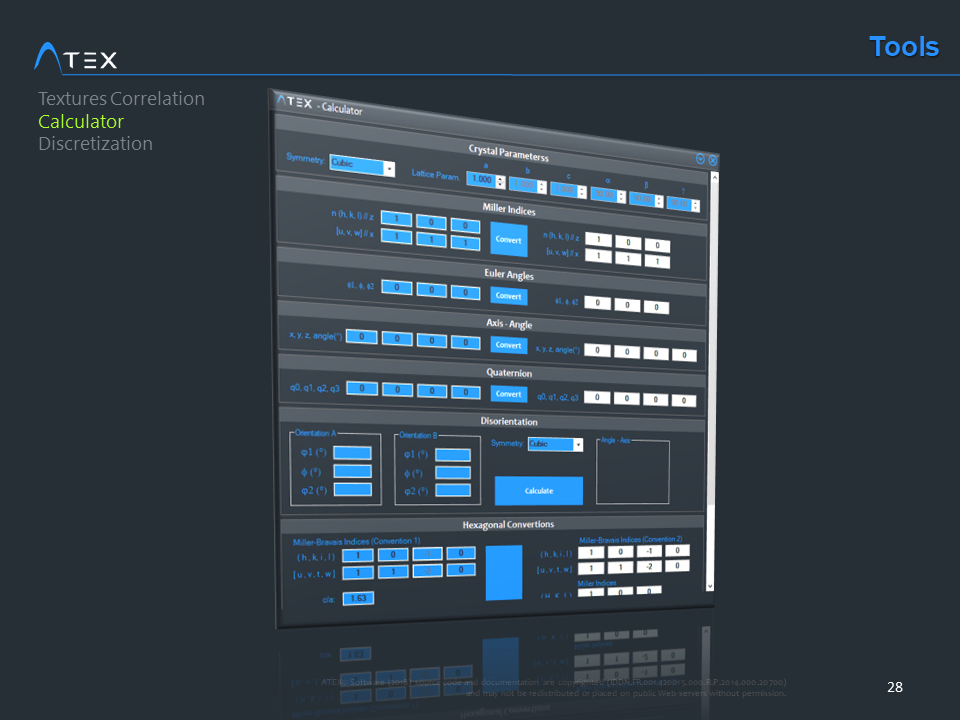960x720 pixels.
Task: Click the Euler Angles section header
Action: (509, 274)
